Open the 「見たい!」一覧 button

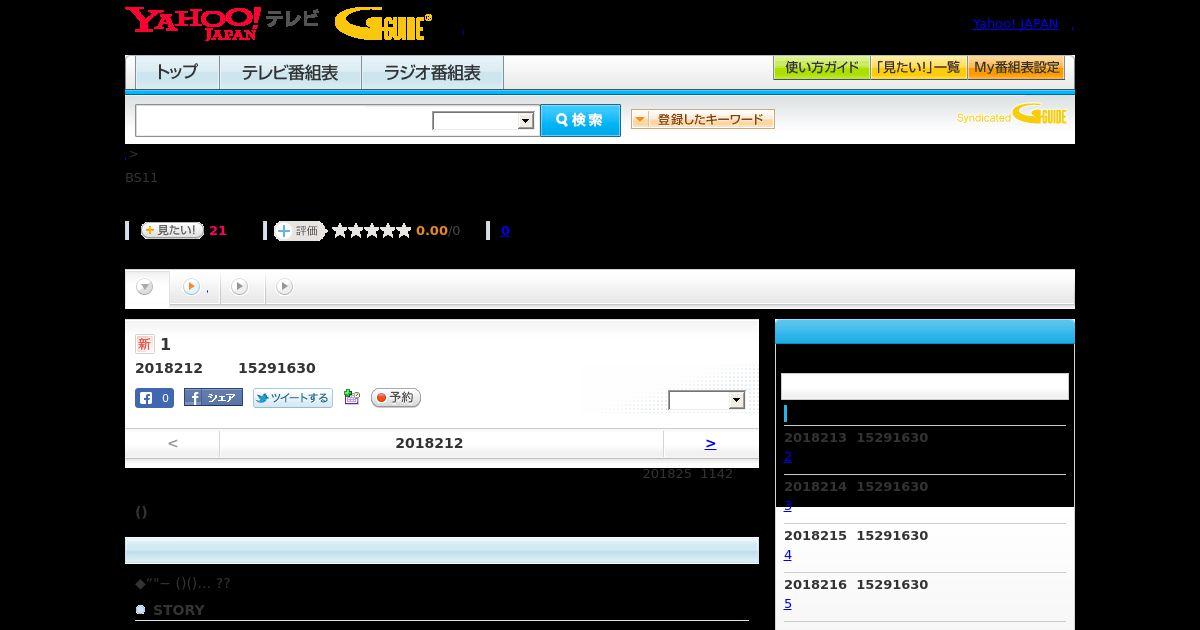pyautogui.click(x=919, y=68)
